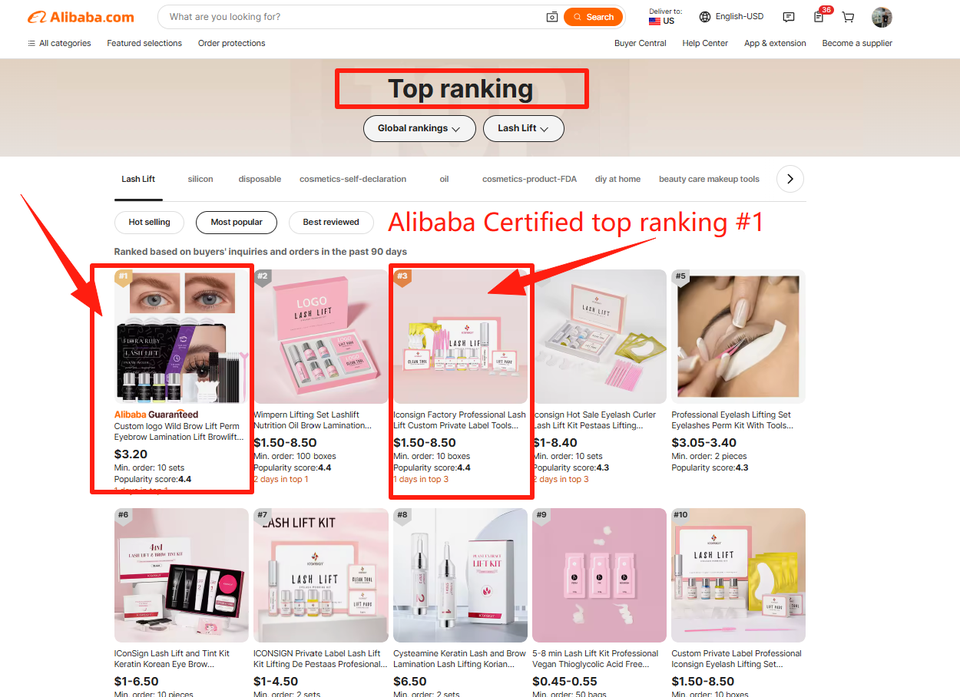Screen dimensions: 960x697
Task: Click the user profile avatar
Action: [x=882, y=17]
